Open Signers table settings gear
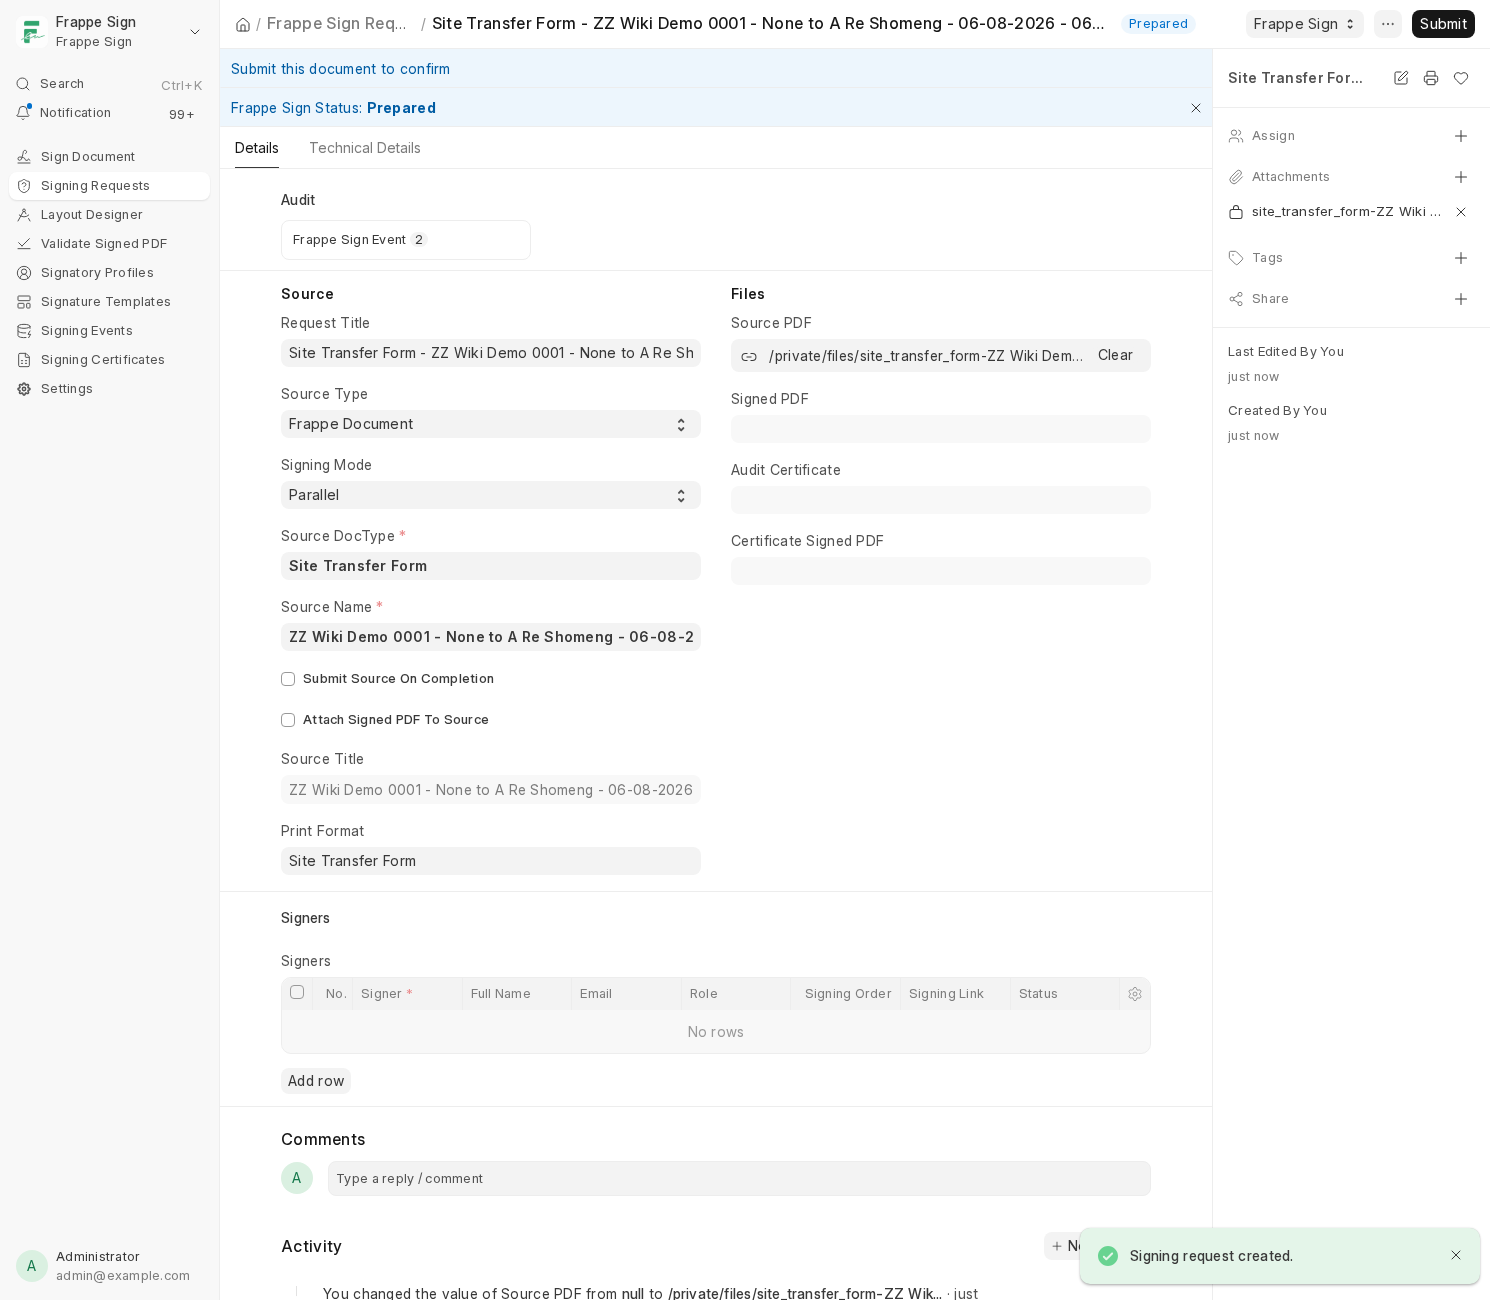 pos(1135,994)
